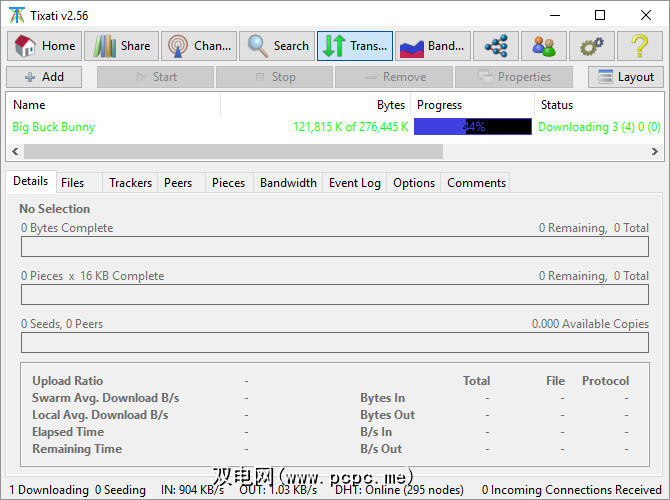Viewport: 670px width, 500px height.
Task: Click '0 Seeding' in status bar
Action: pyautogui.click(x=120, y=490)
